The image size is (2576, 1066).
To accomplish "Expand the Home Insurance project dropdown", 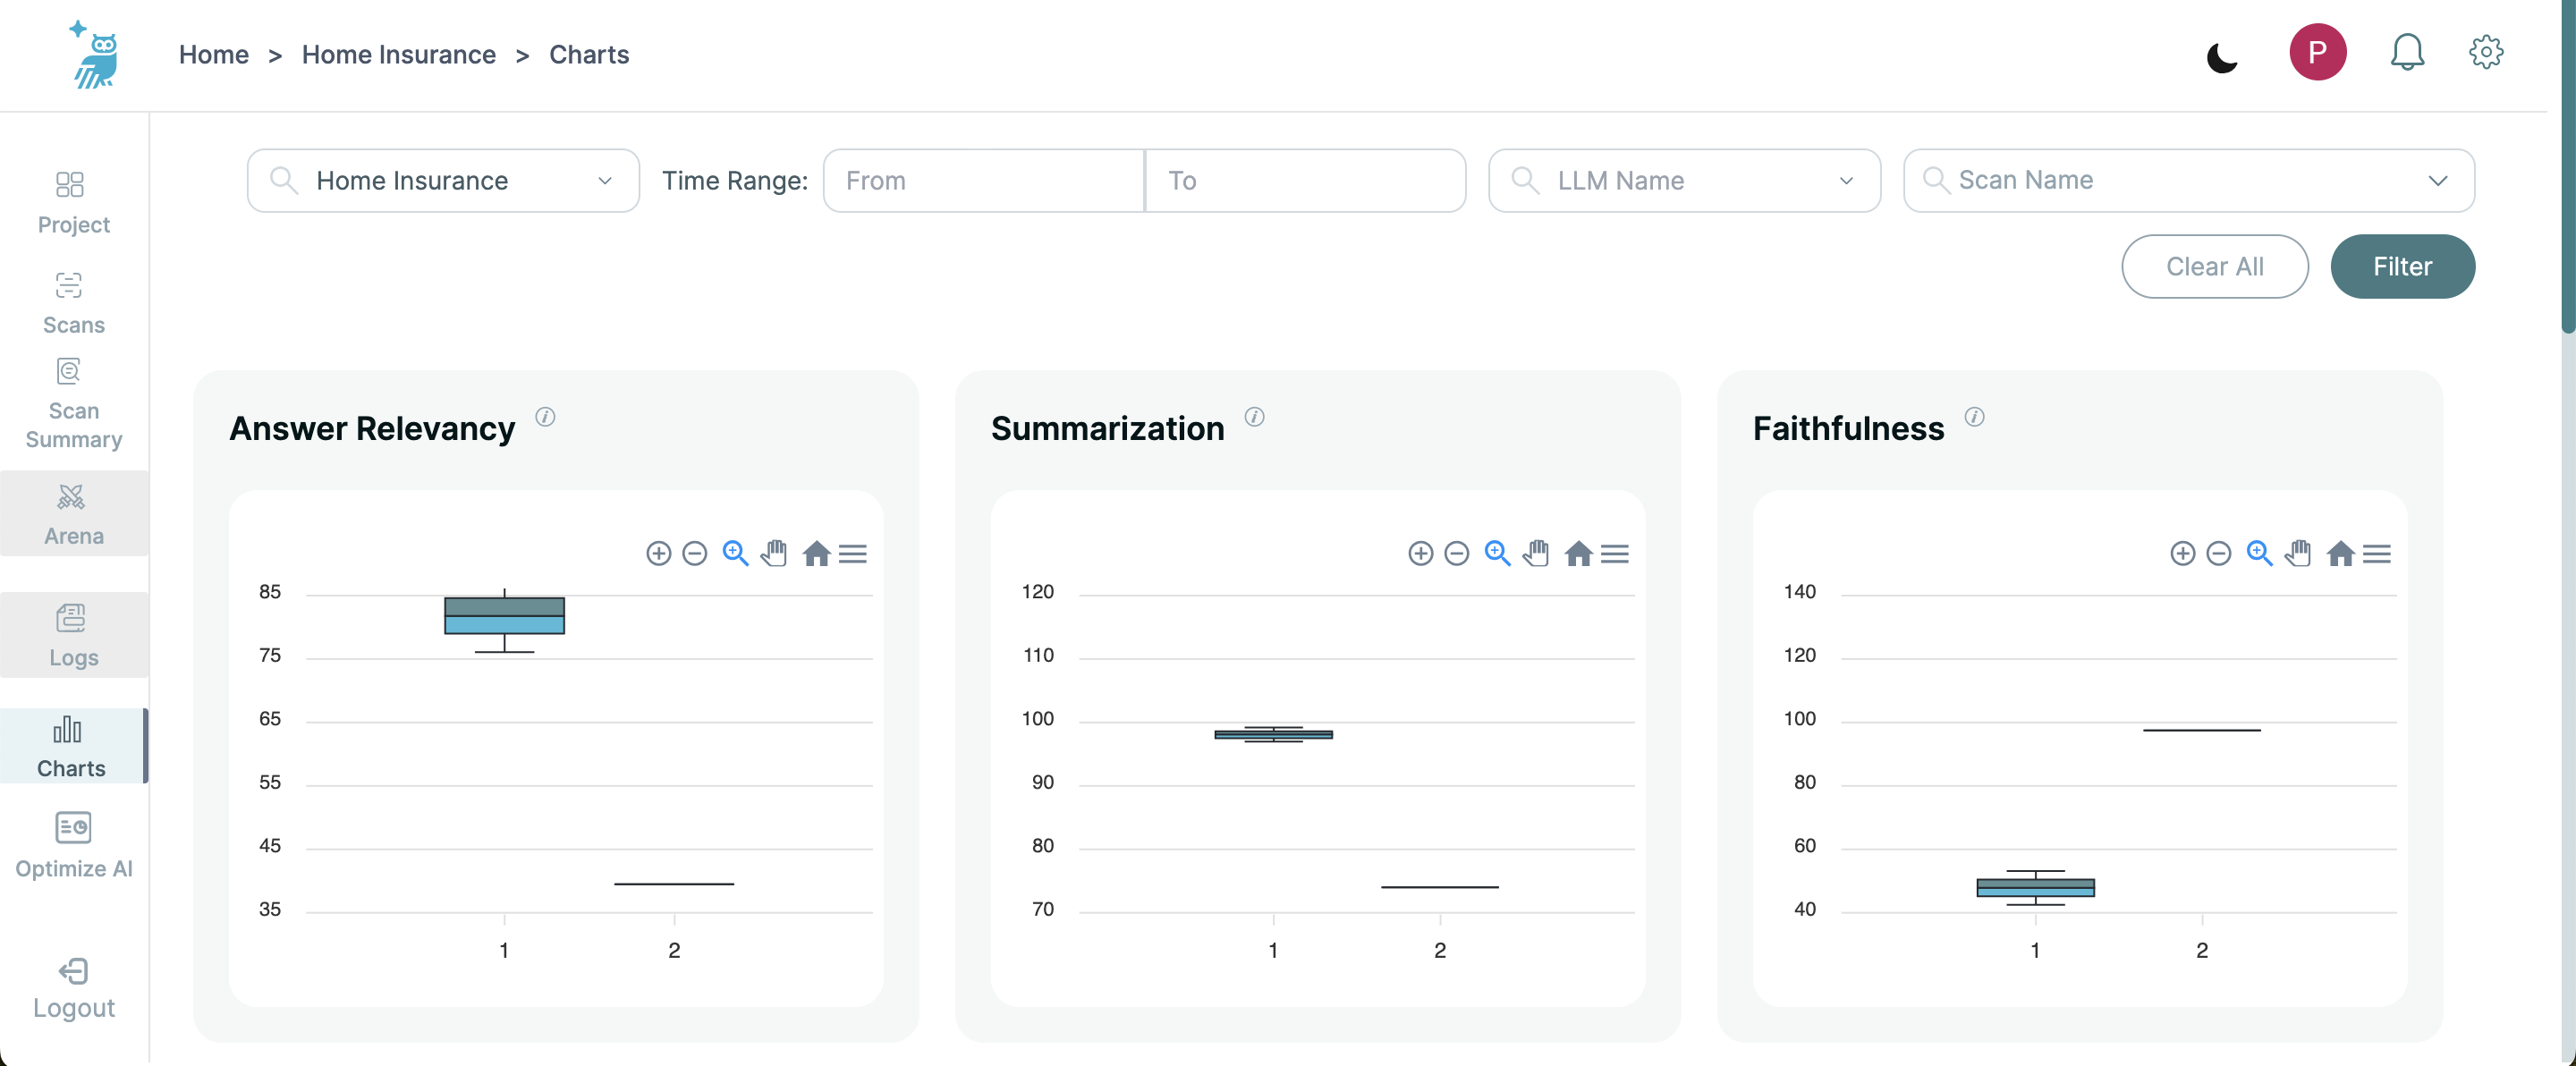I will point(443,181).
